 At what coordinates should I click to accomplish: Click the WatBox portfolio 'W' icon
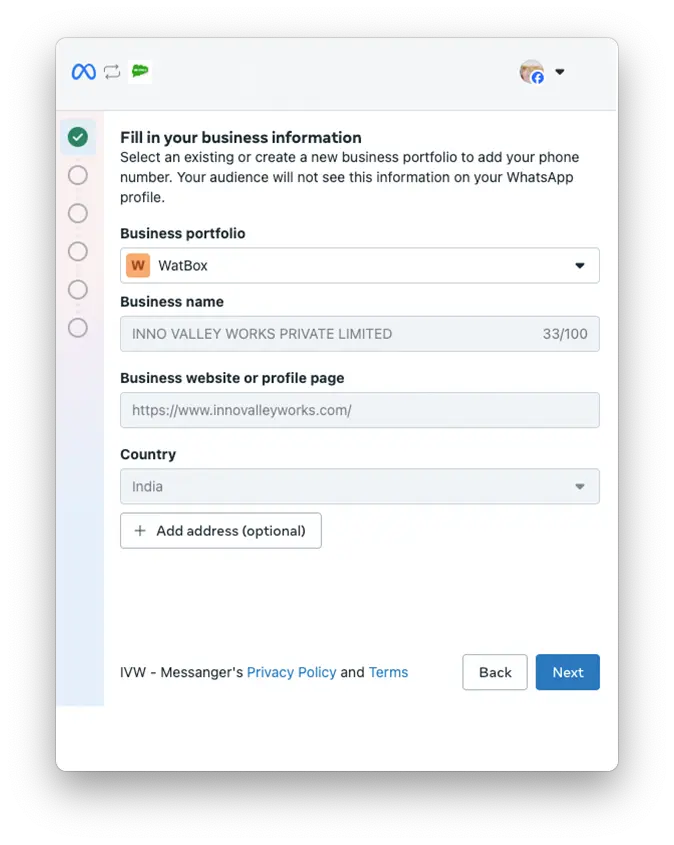[139, 265]
